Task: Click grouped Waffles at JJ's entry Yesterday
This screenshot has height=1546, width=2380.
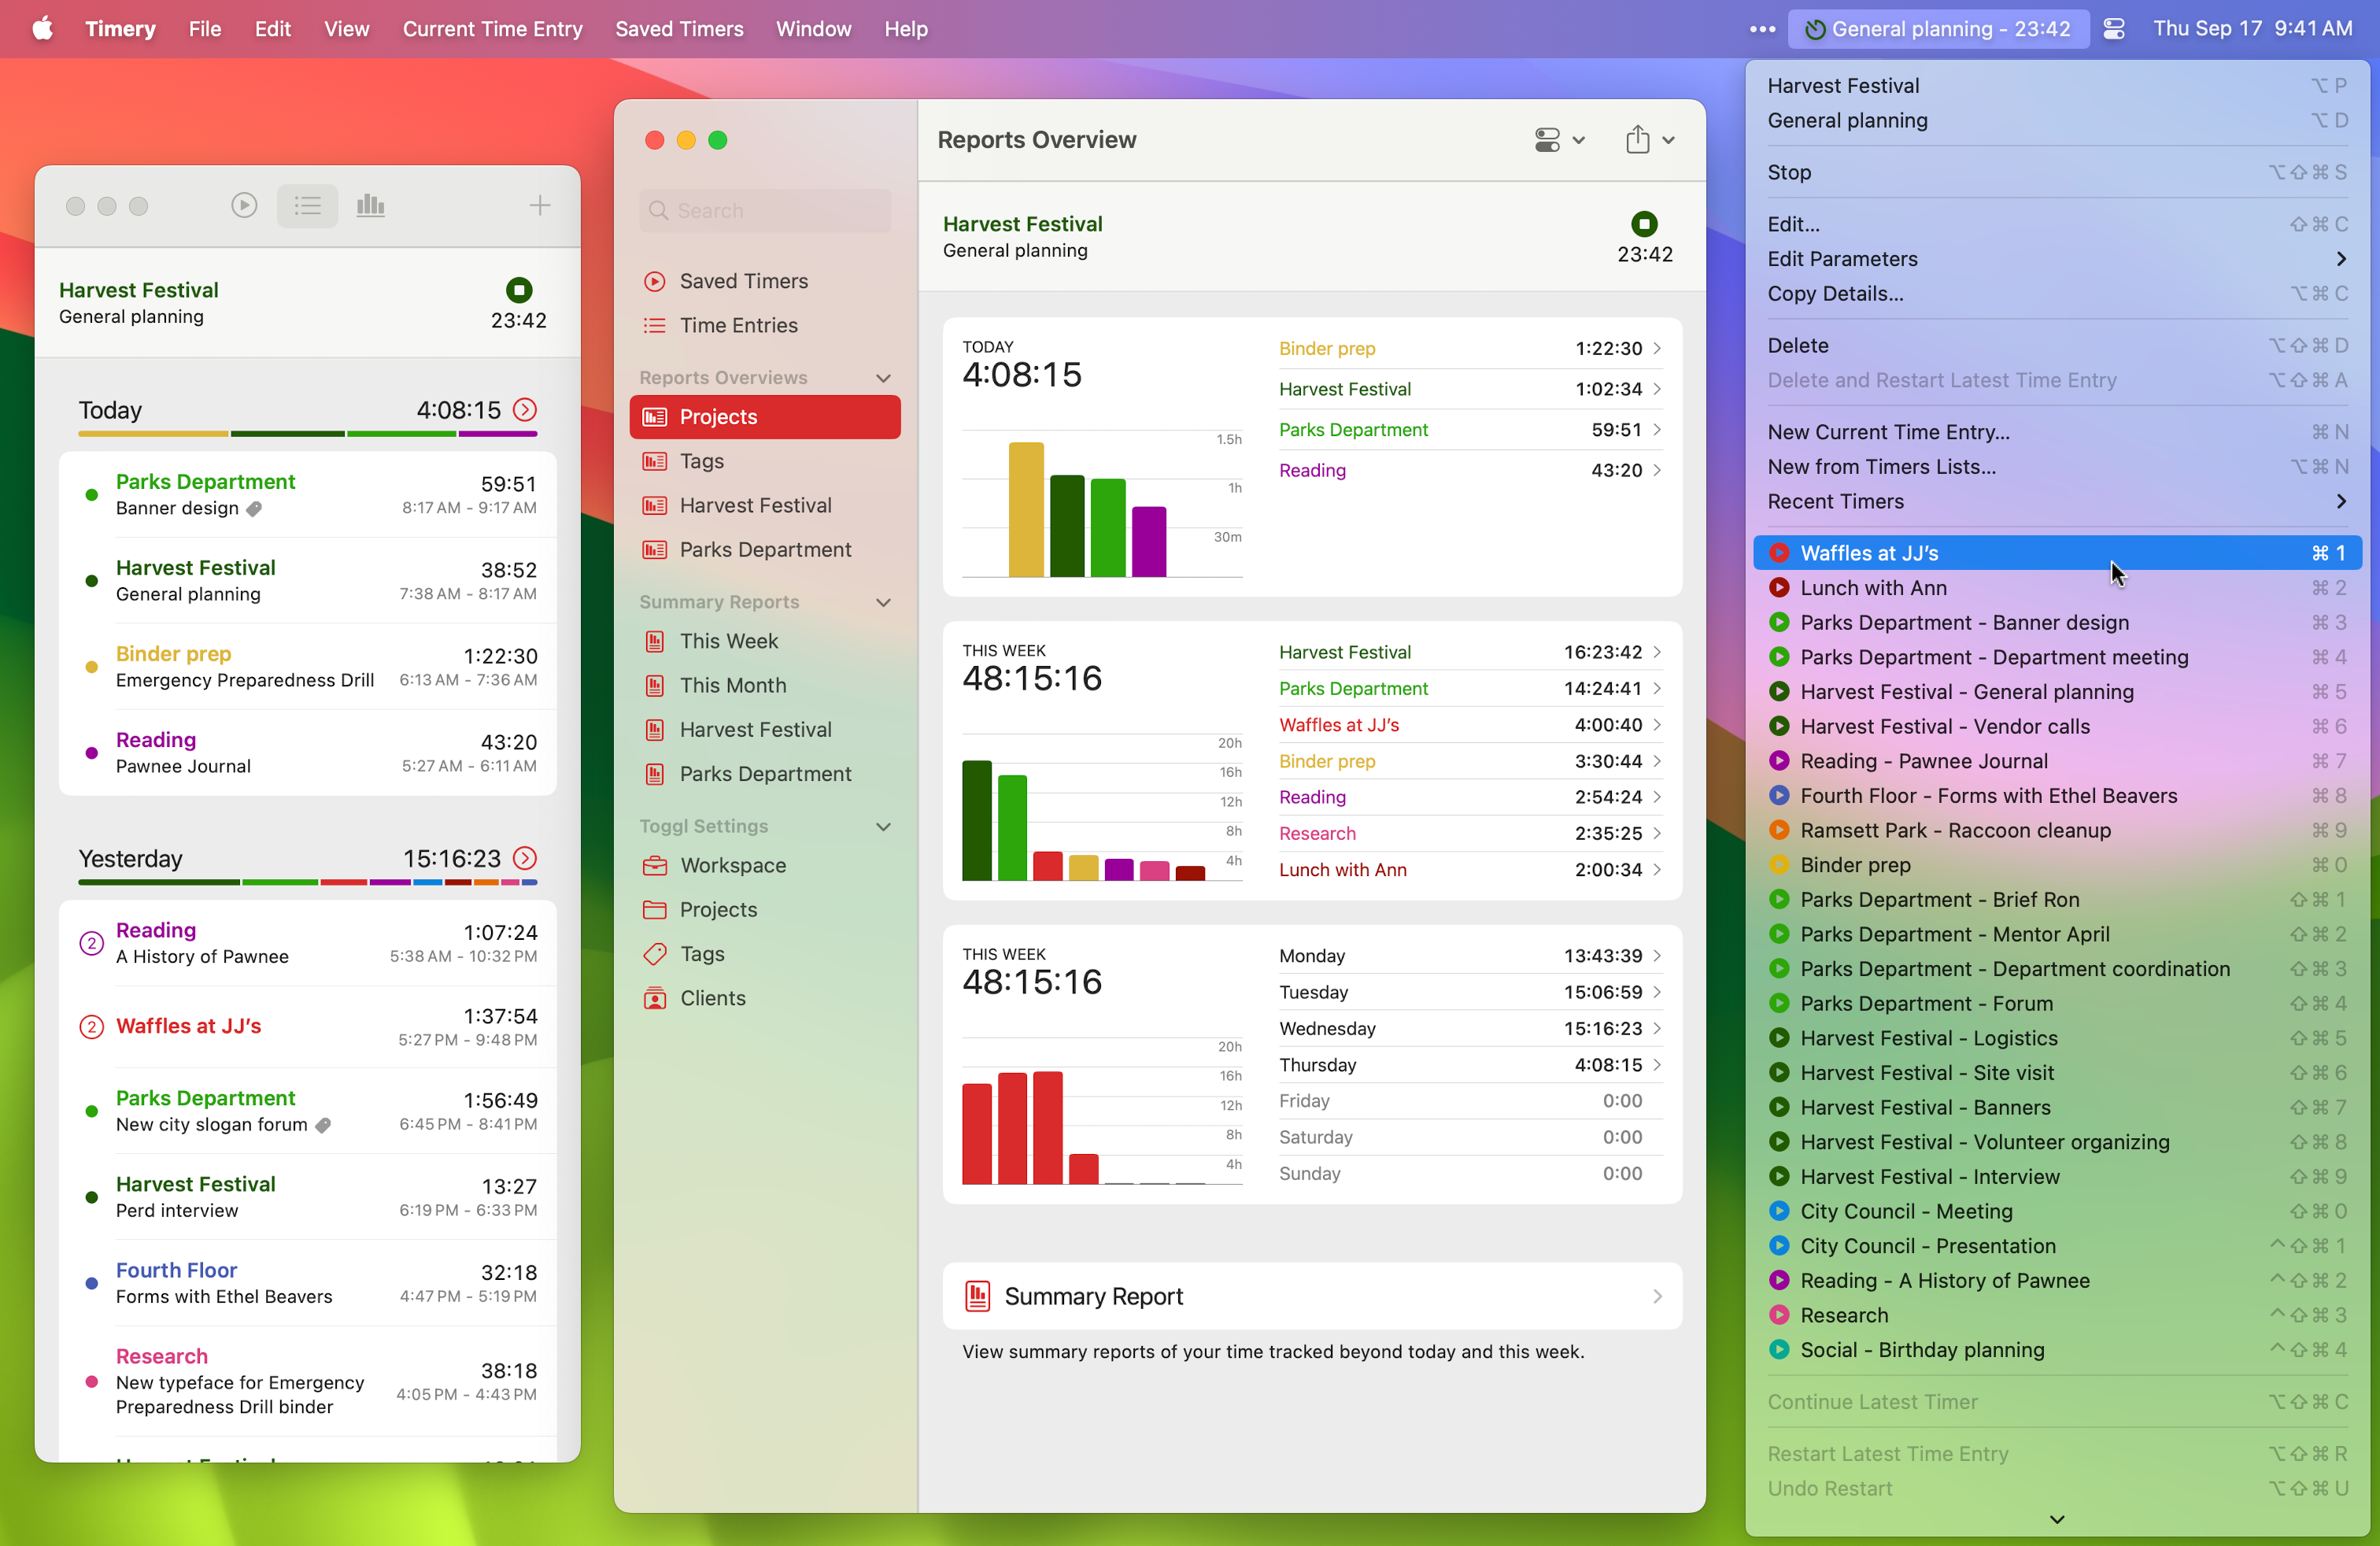Action: tap(307, 1027)
